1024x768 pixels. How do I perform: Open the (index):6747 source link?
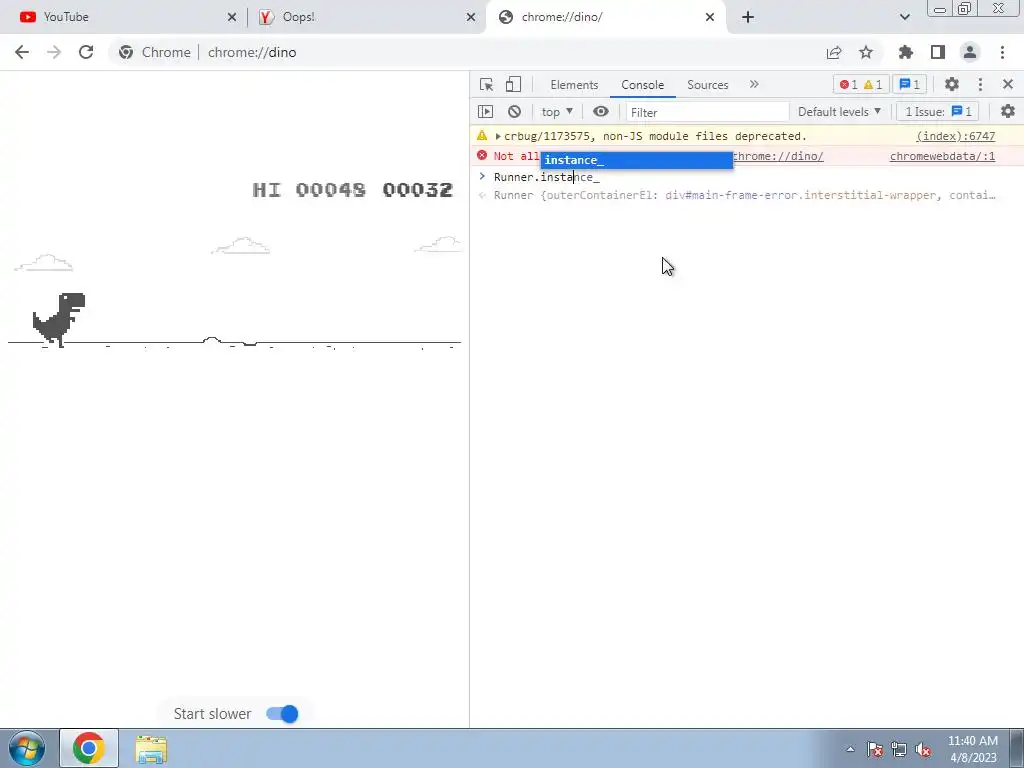(955, 136)
